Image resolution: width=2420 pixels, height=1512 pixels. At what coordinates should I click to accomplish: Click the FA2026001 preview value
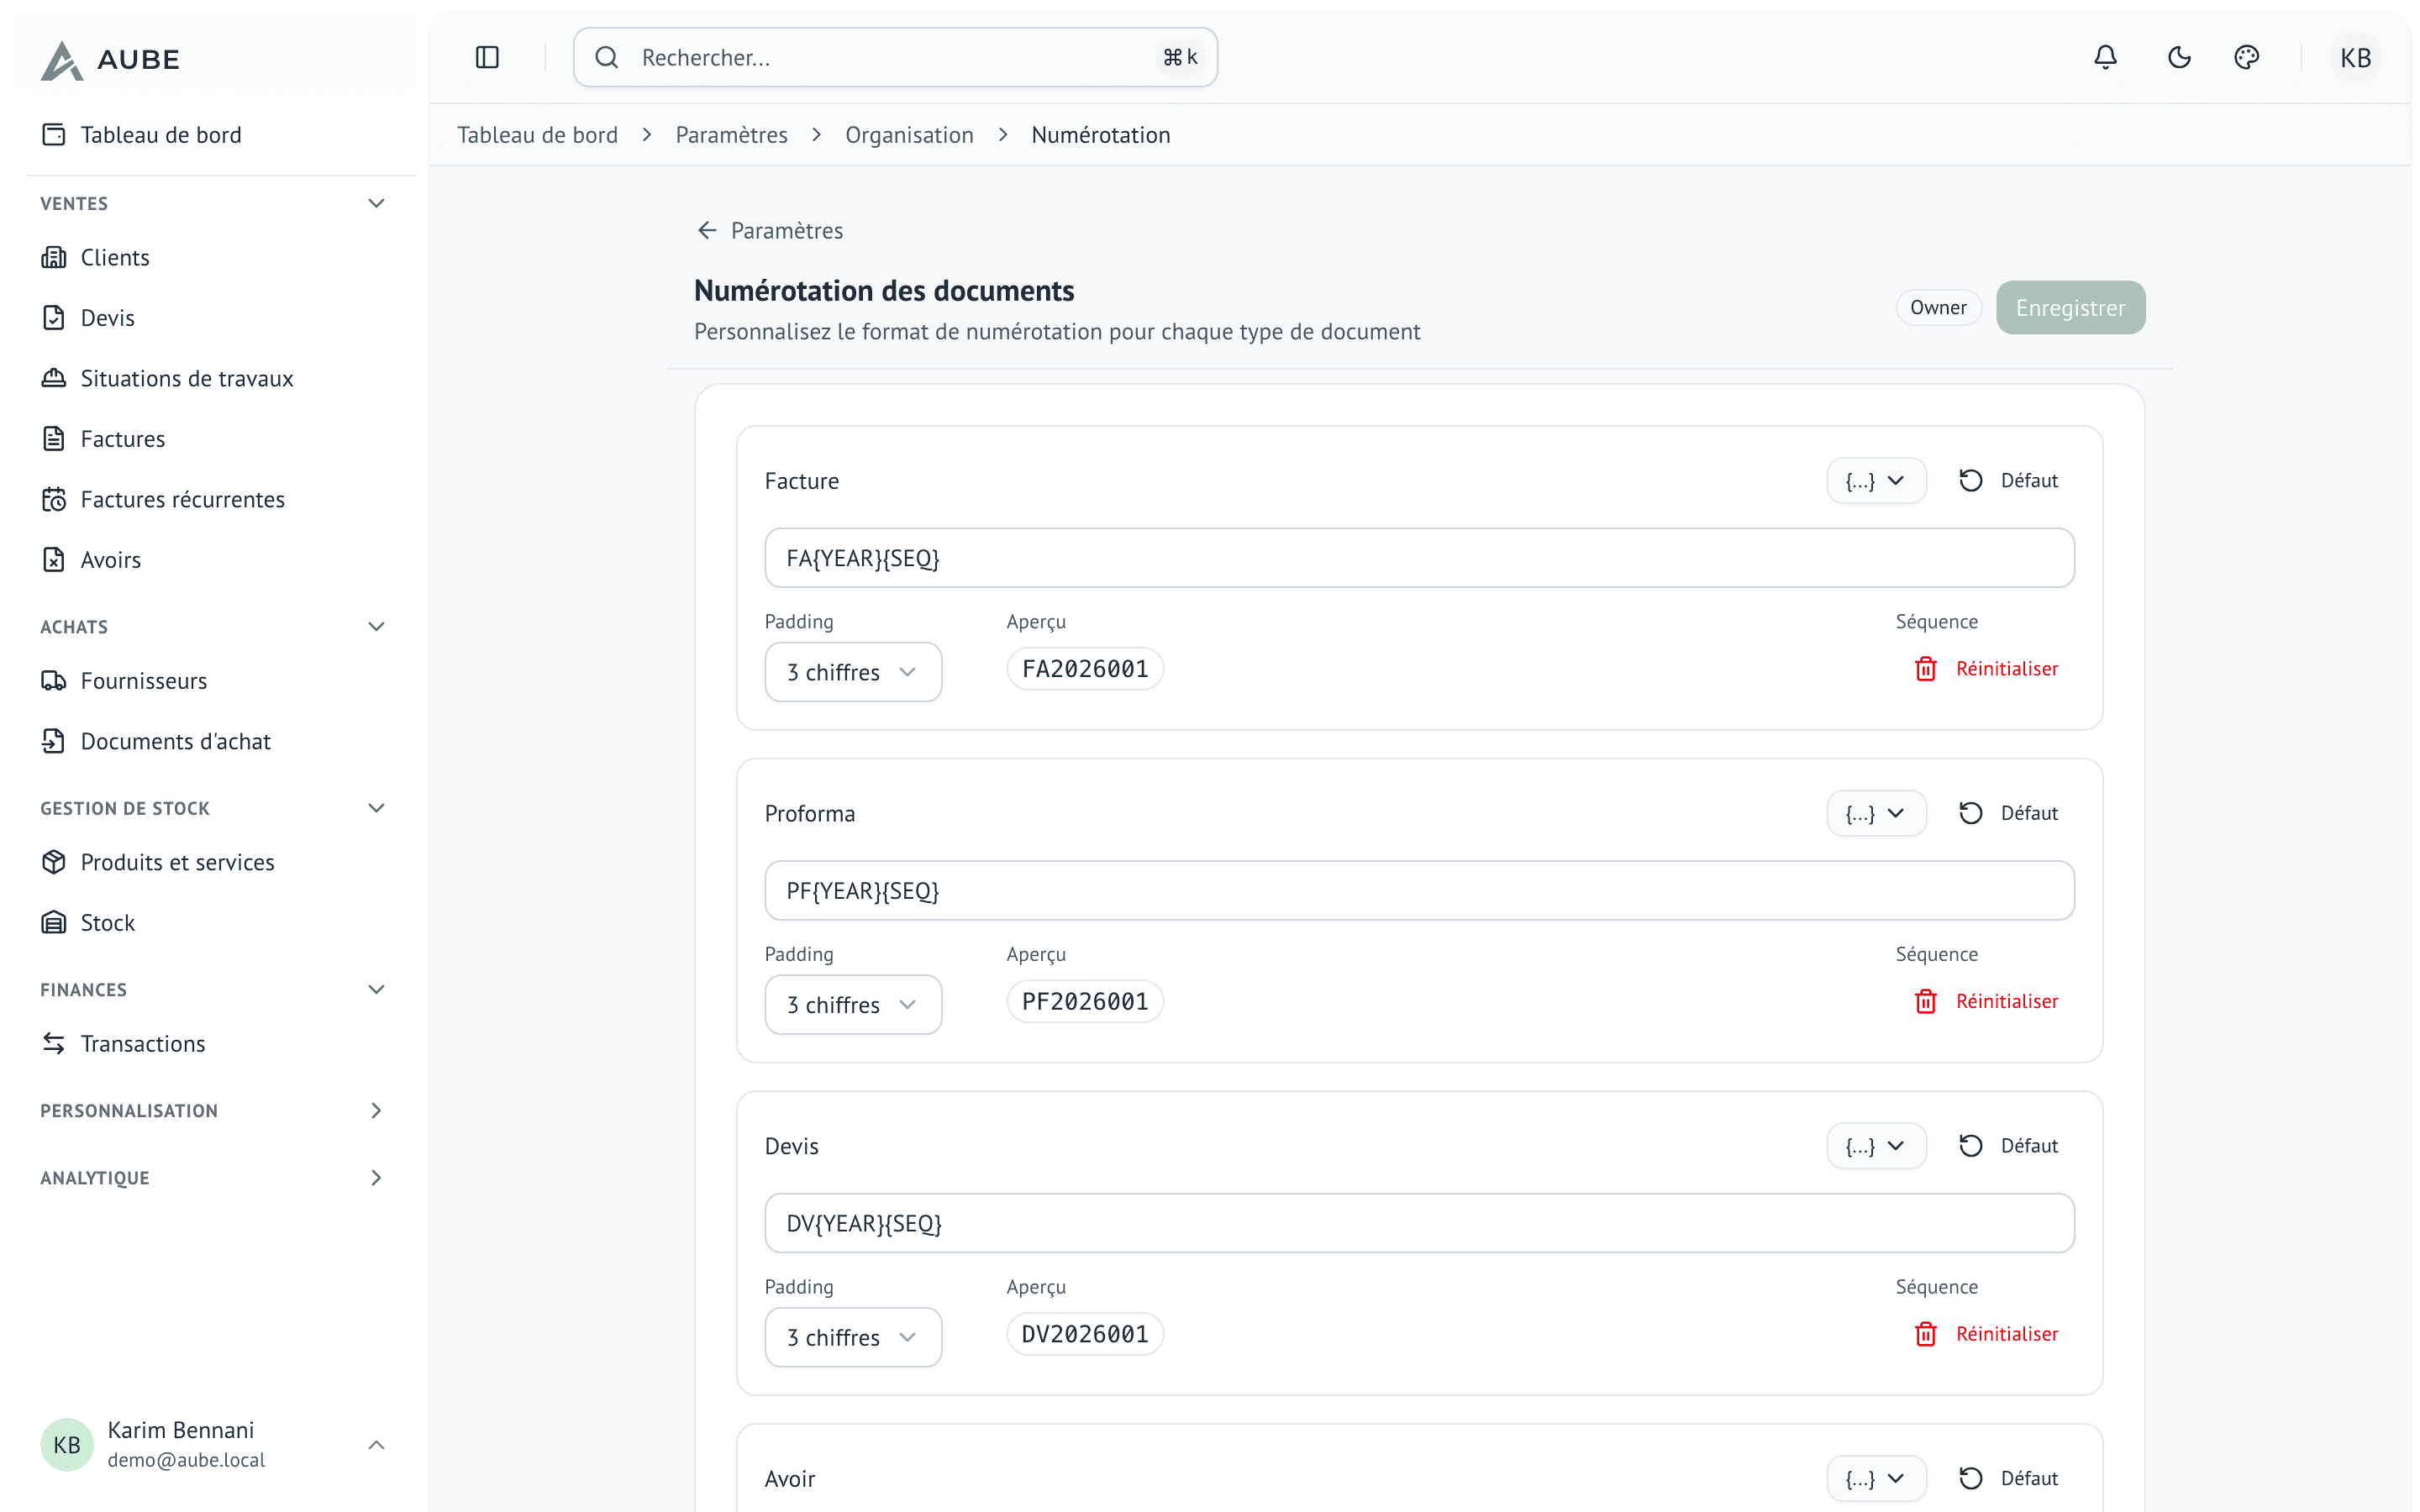pos(1085,669)
